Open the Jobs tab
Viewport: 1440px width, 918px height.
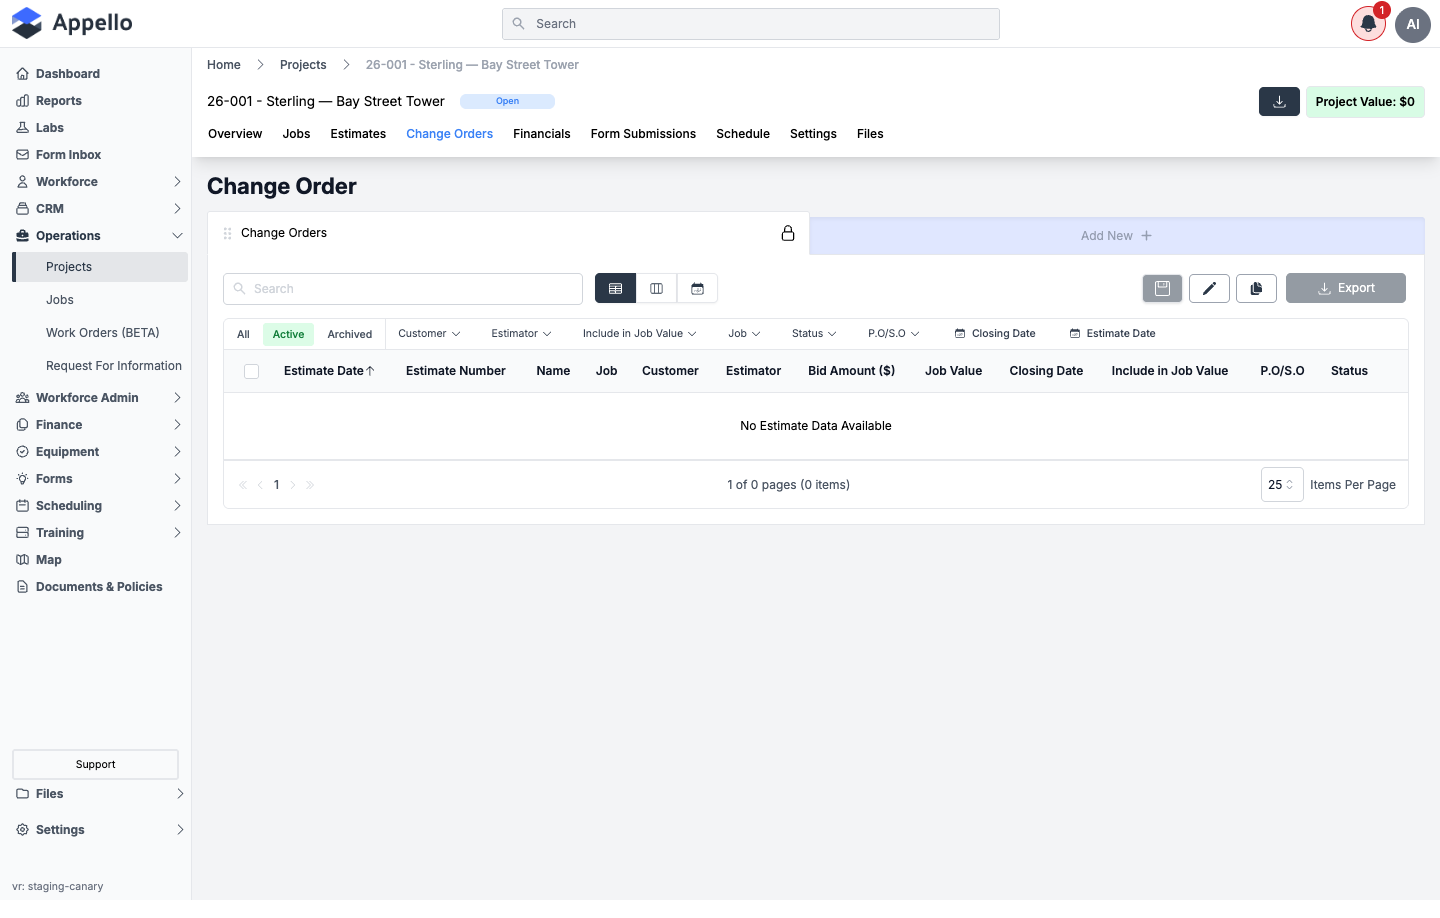[x=296, y=134]
